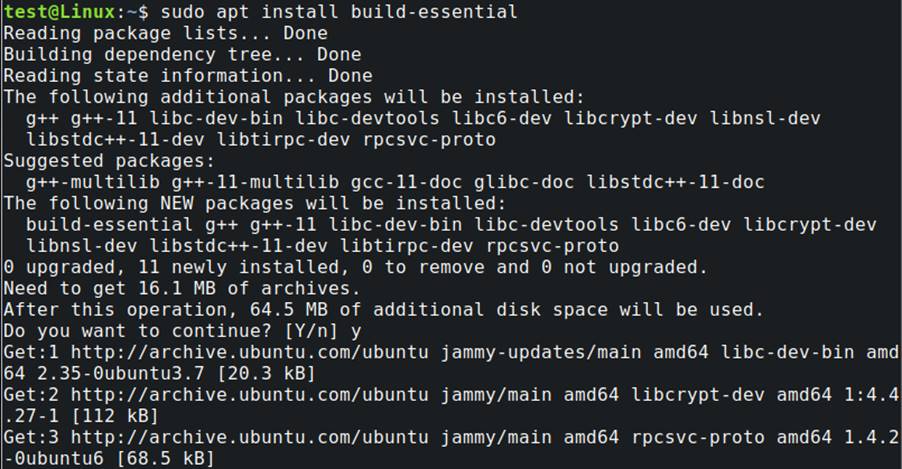902x469 pixels.
Task: Click 'Building dependency tree... Done' line
Action: tap(182, 54)
